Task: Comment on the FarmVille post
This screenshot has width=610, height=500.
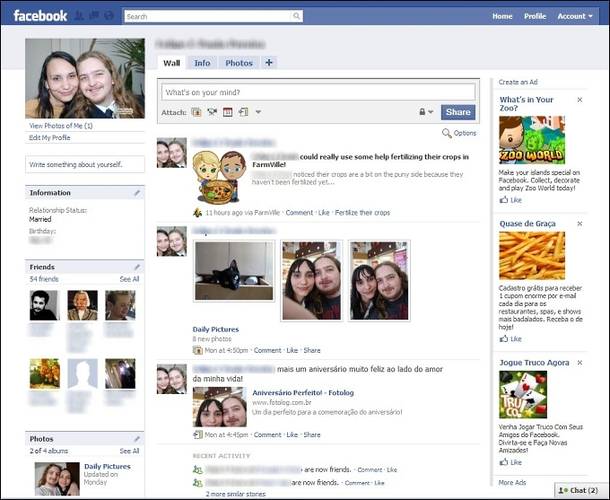Action: point(299,212)
